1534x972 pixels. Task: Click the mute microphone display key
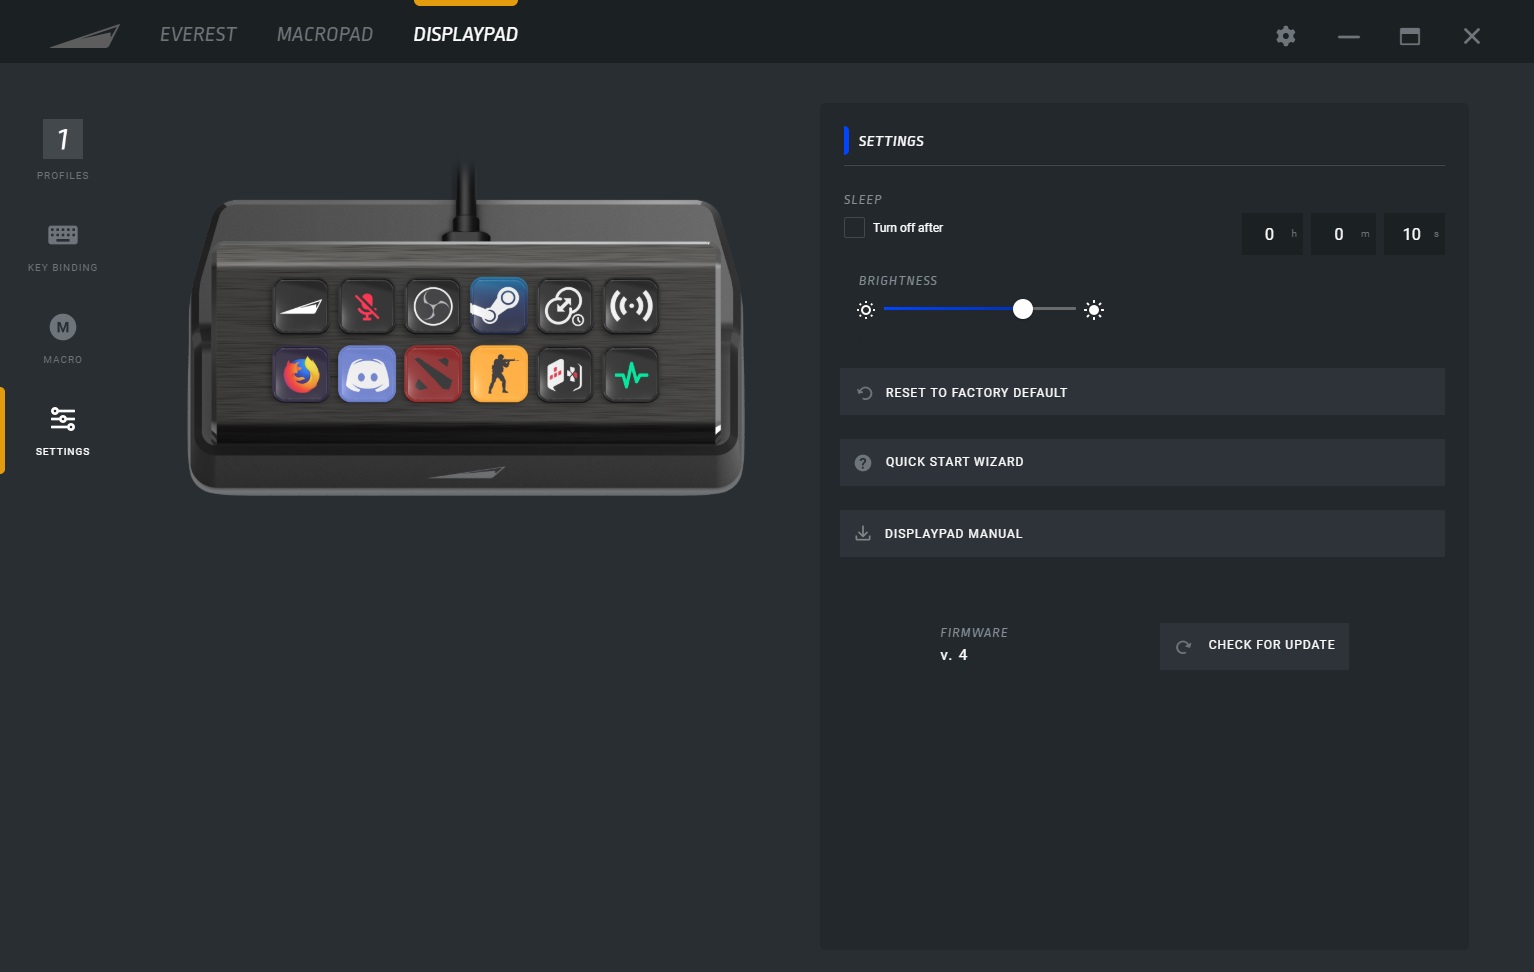click(x=367, y=306)
